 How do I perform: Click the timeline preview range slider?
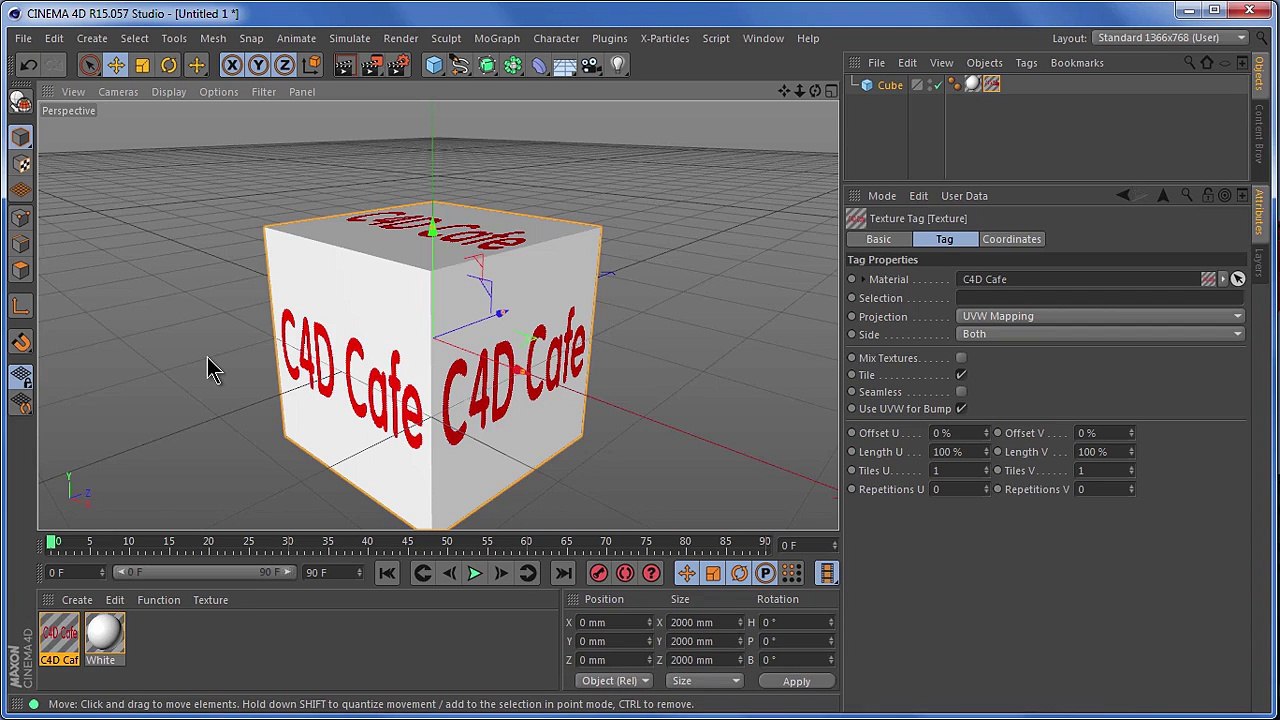(203, 572)
